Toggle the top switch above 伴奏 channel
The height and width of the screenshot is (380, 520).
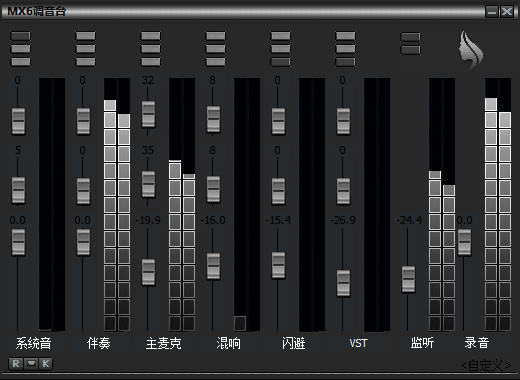click(x=85, y=36)
